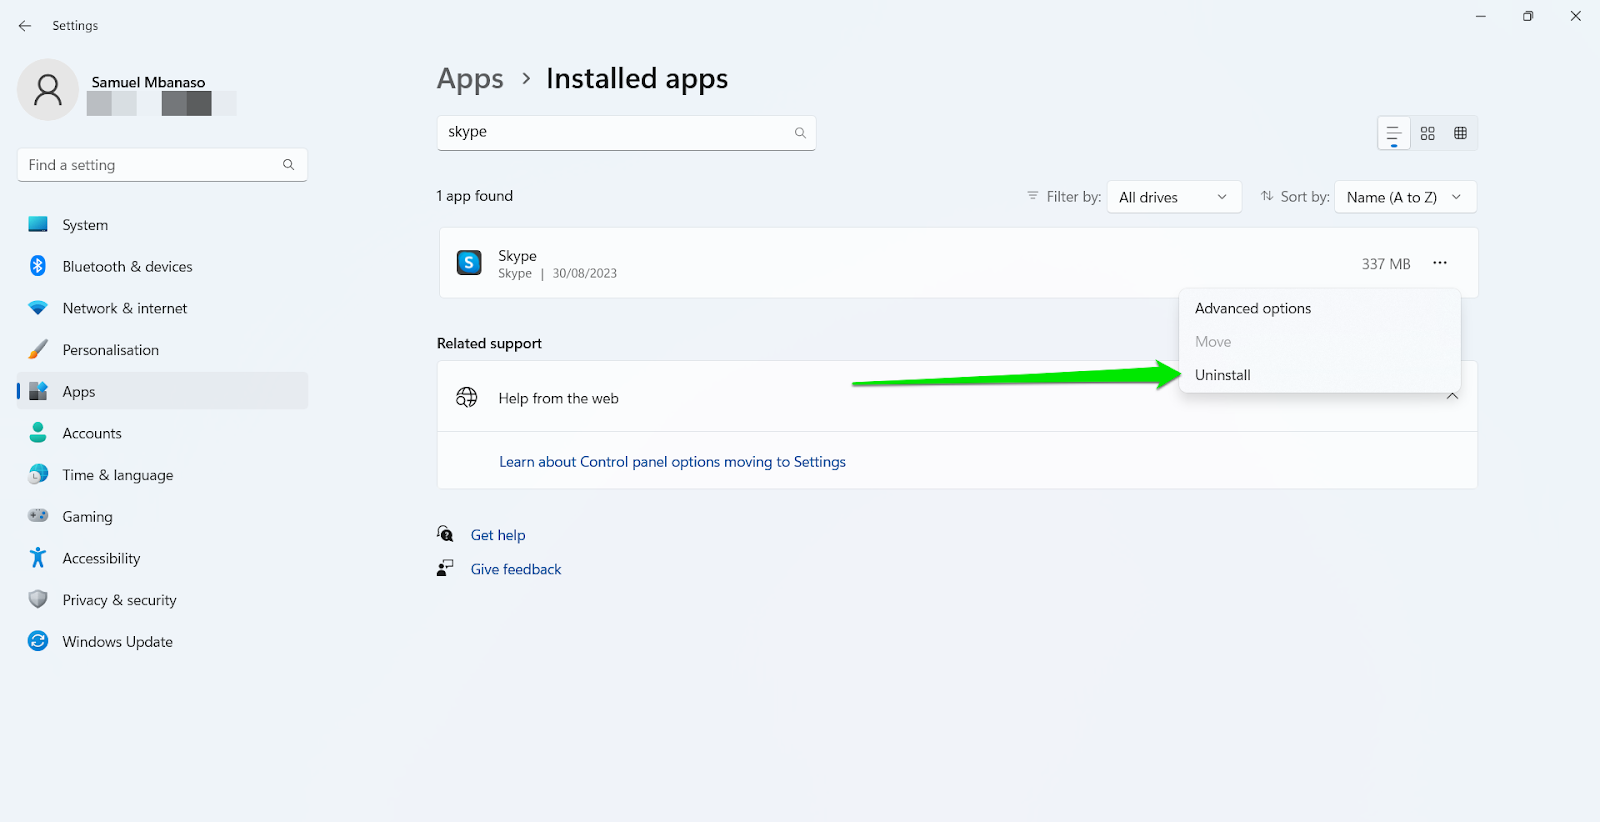Collapse the Help from the web section
The image size is (1600, 822).
point(1452,397)
